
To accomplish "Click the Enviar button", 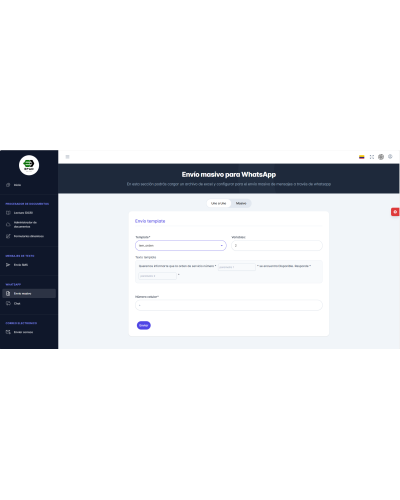I will click(x=144, y=325).
